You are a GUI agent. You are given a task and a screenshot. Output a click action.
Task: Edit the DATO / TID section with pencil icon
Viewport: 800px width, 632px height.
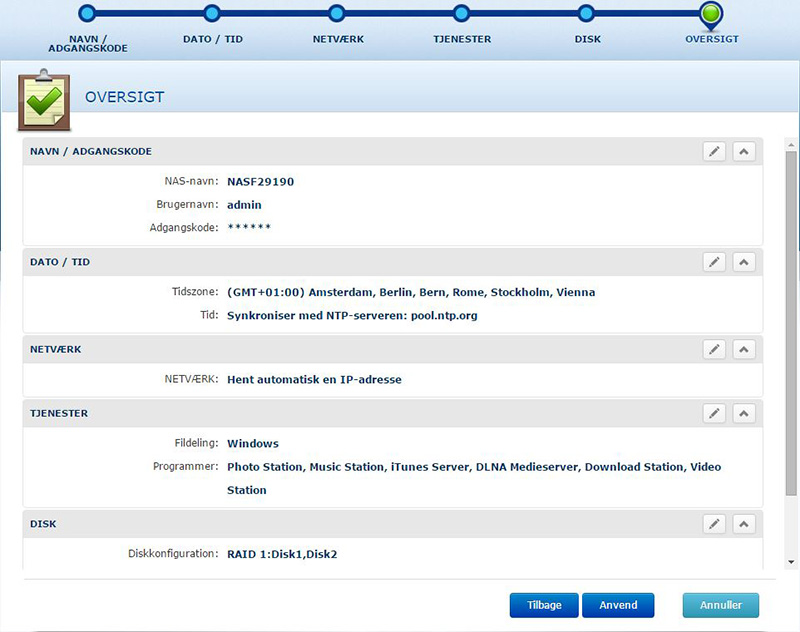tap(714, 262)
